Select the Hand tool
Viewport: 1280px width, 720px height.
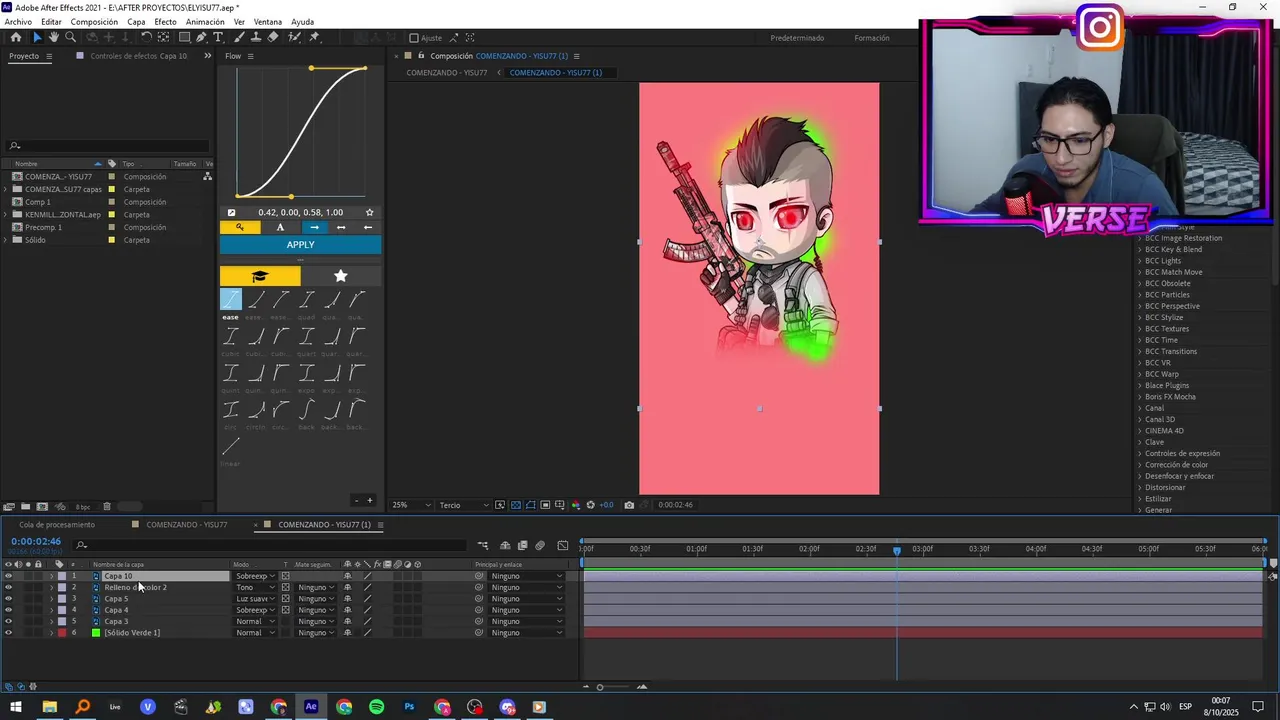[x=54, y=37]
